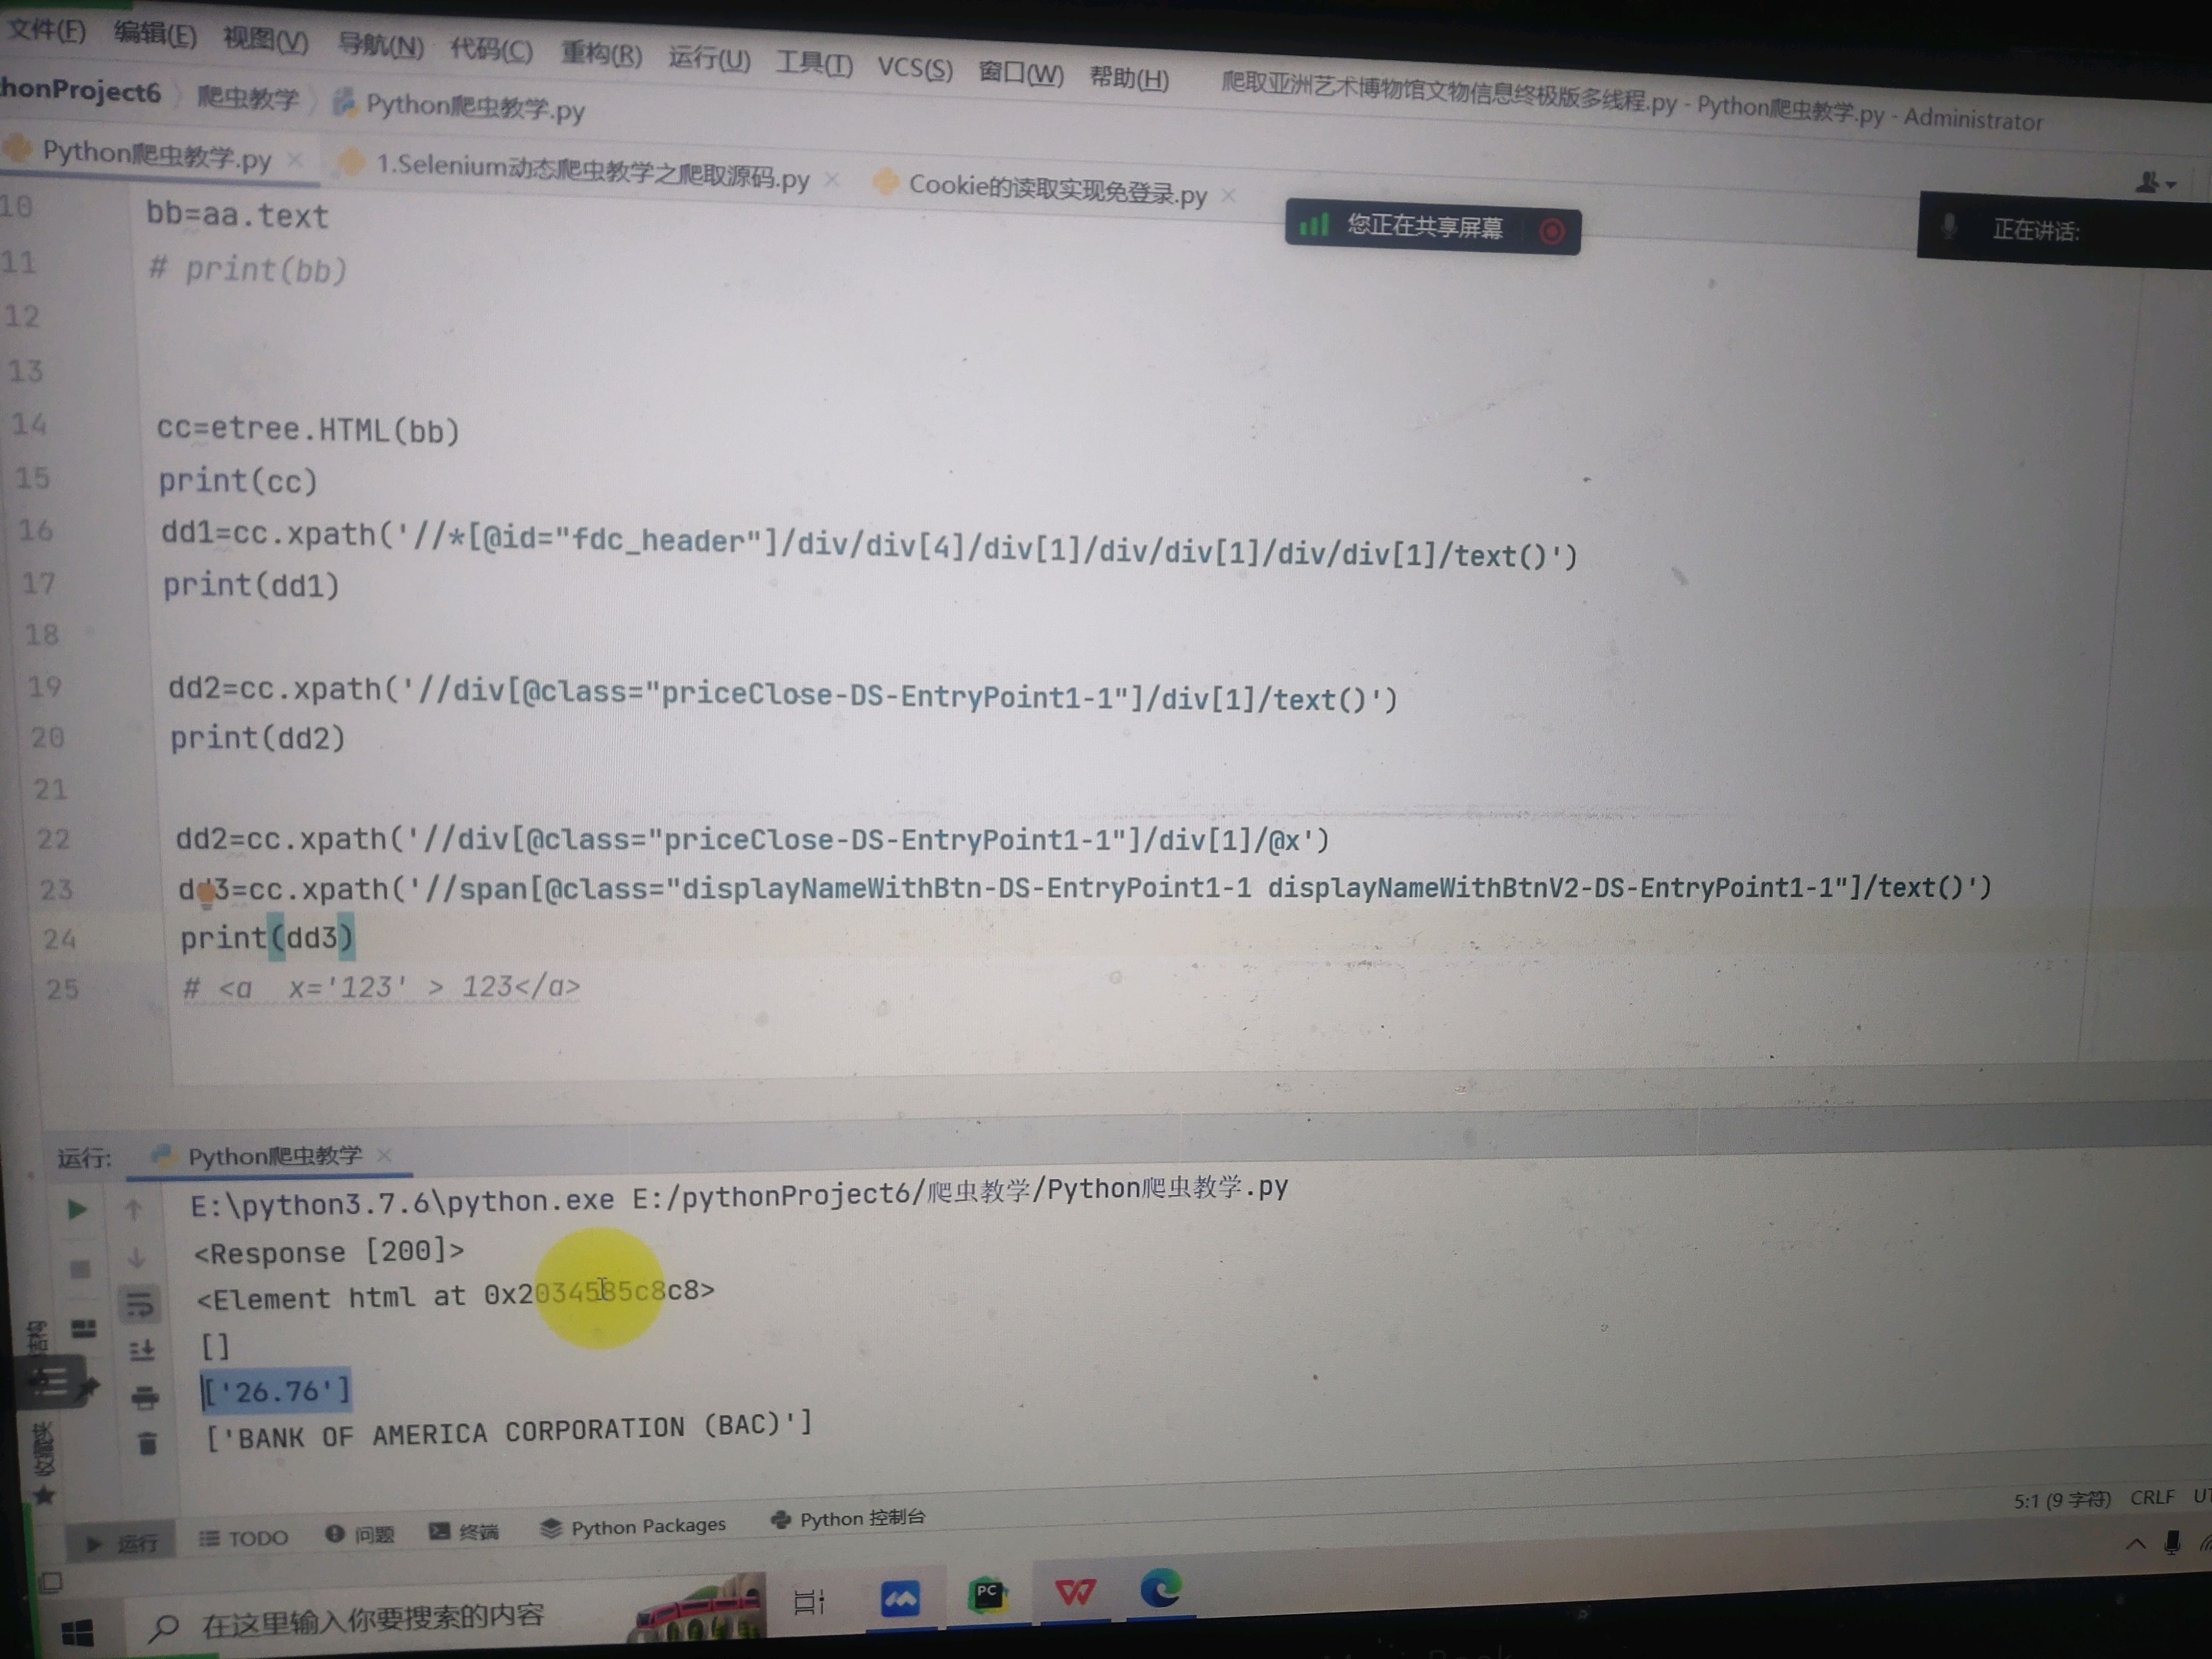The image size is (2212, 1659).
Task: Click the down arrow in run panel
Action: tap(136, 1257)
